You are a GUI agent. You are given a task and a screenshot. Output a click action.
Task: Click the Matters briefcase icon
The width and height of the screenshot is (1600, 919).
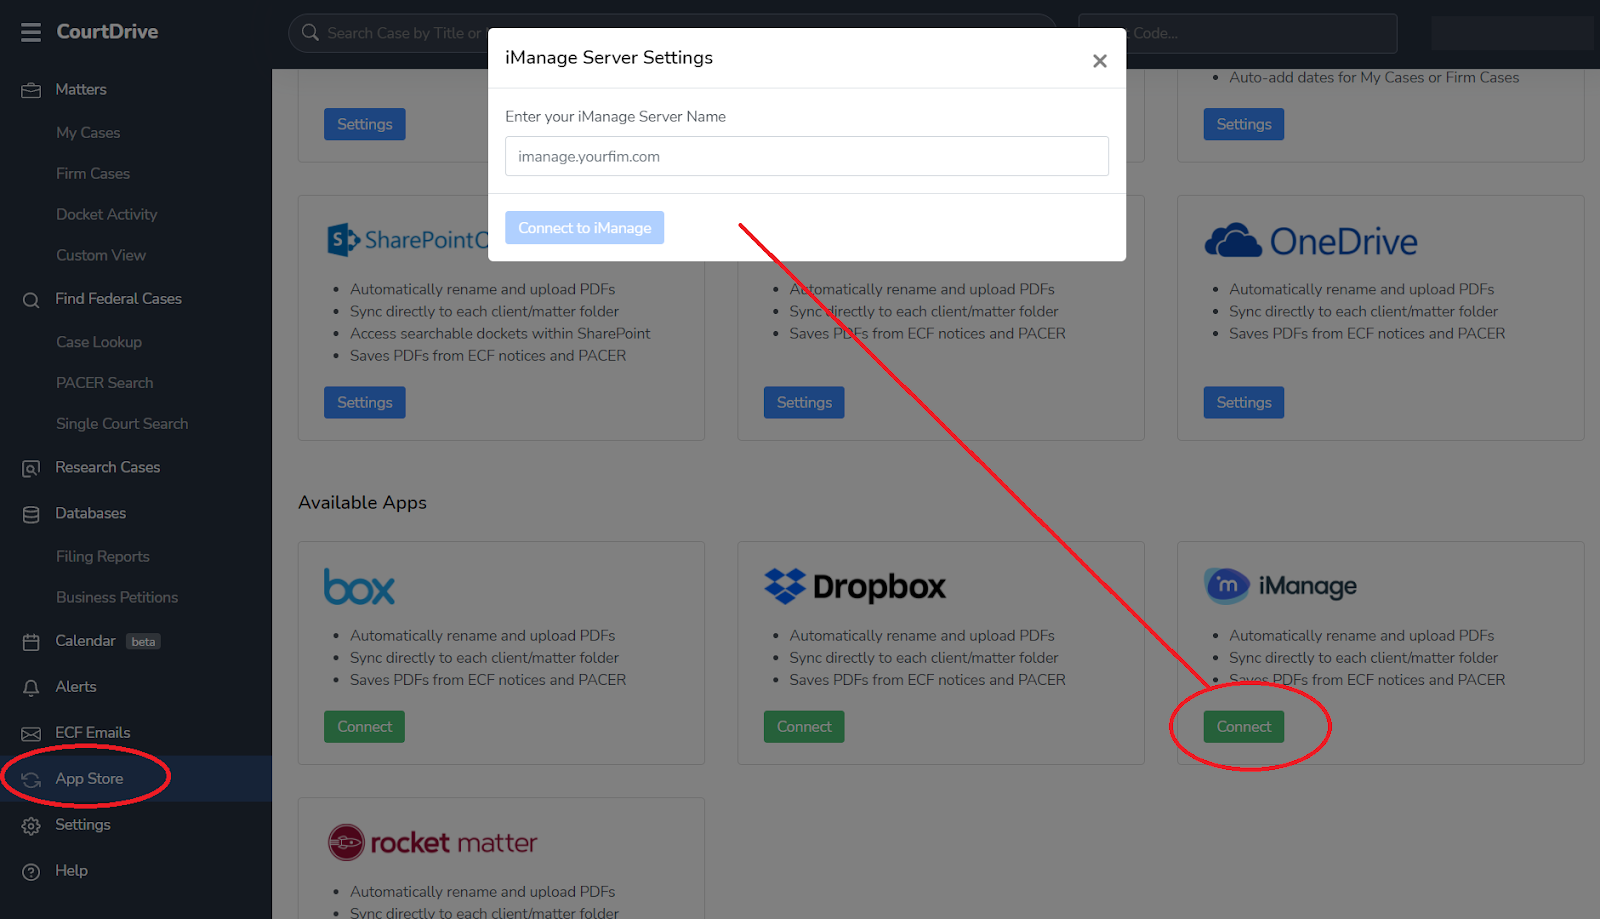tap(31, 90)
